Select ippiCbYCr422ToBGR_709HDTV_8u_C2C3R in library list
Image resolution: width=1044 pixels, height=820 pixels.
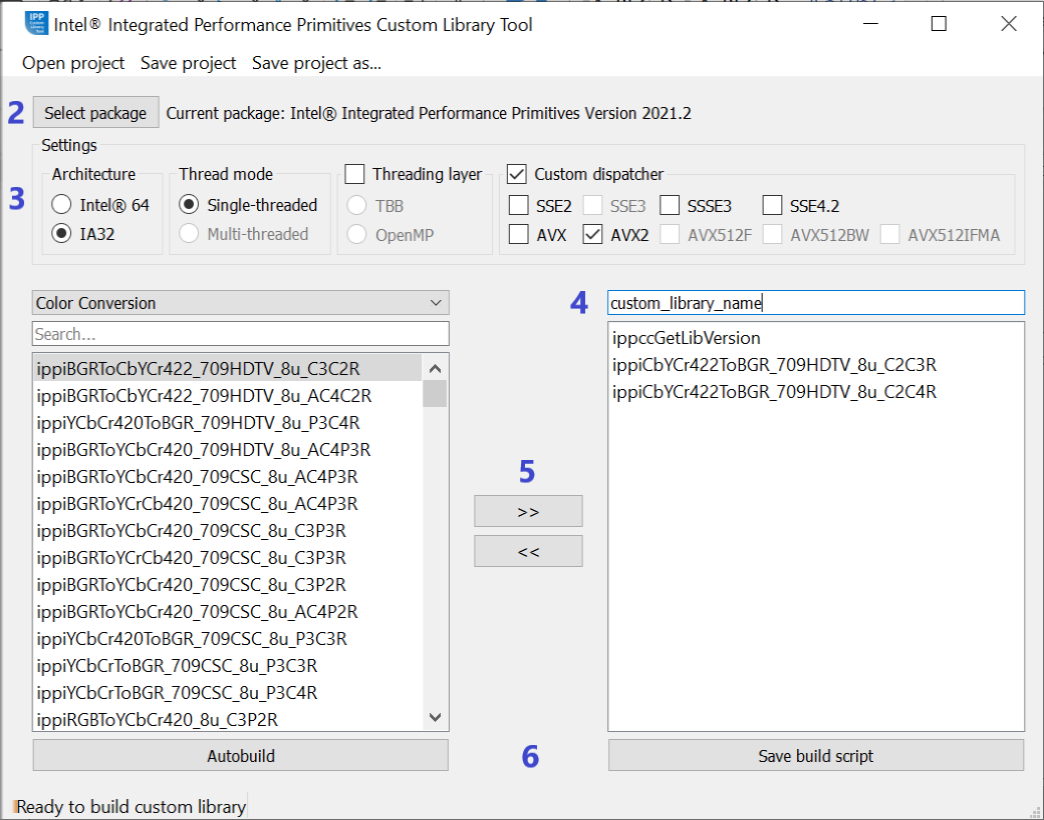774,365
